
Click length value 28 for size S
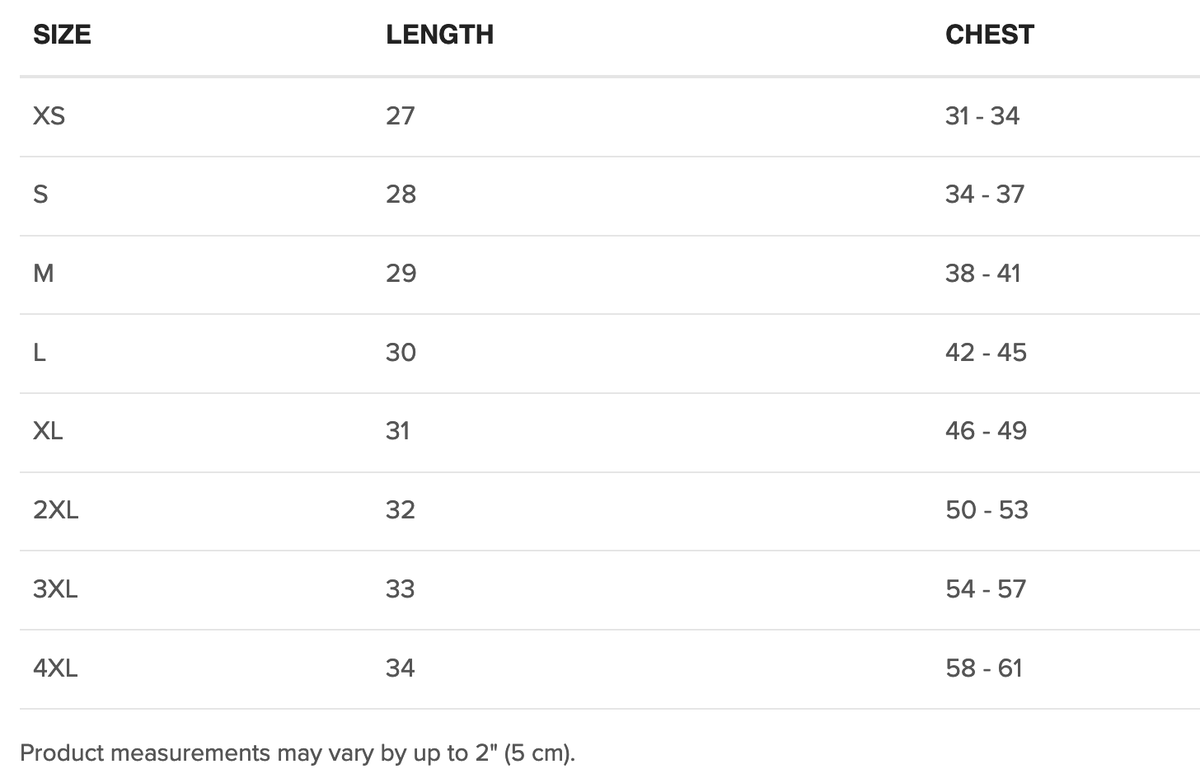400,195
